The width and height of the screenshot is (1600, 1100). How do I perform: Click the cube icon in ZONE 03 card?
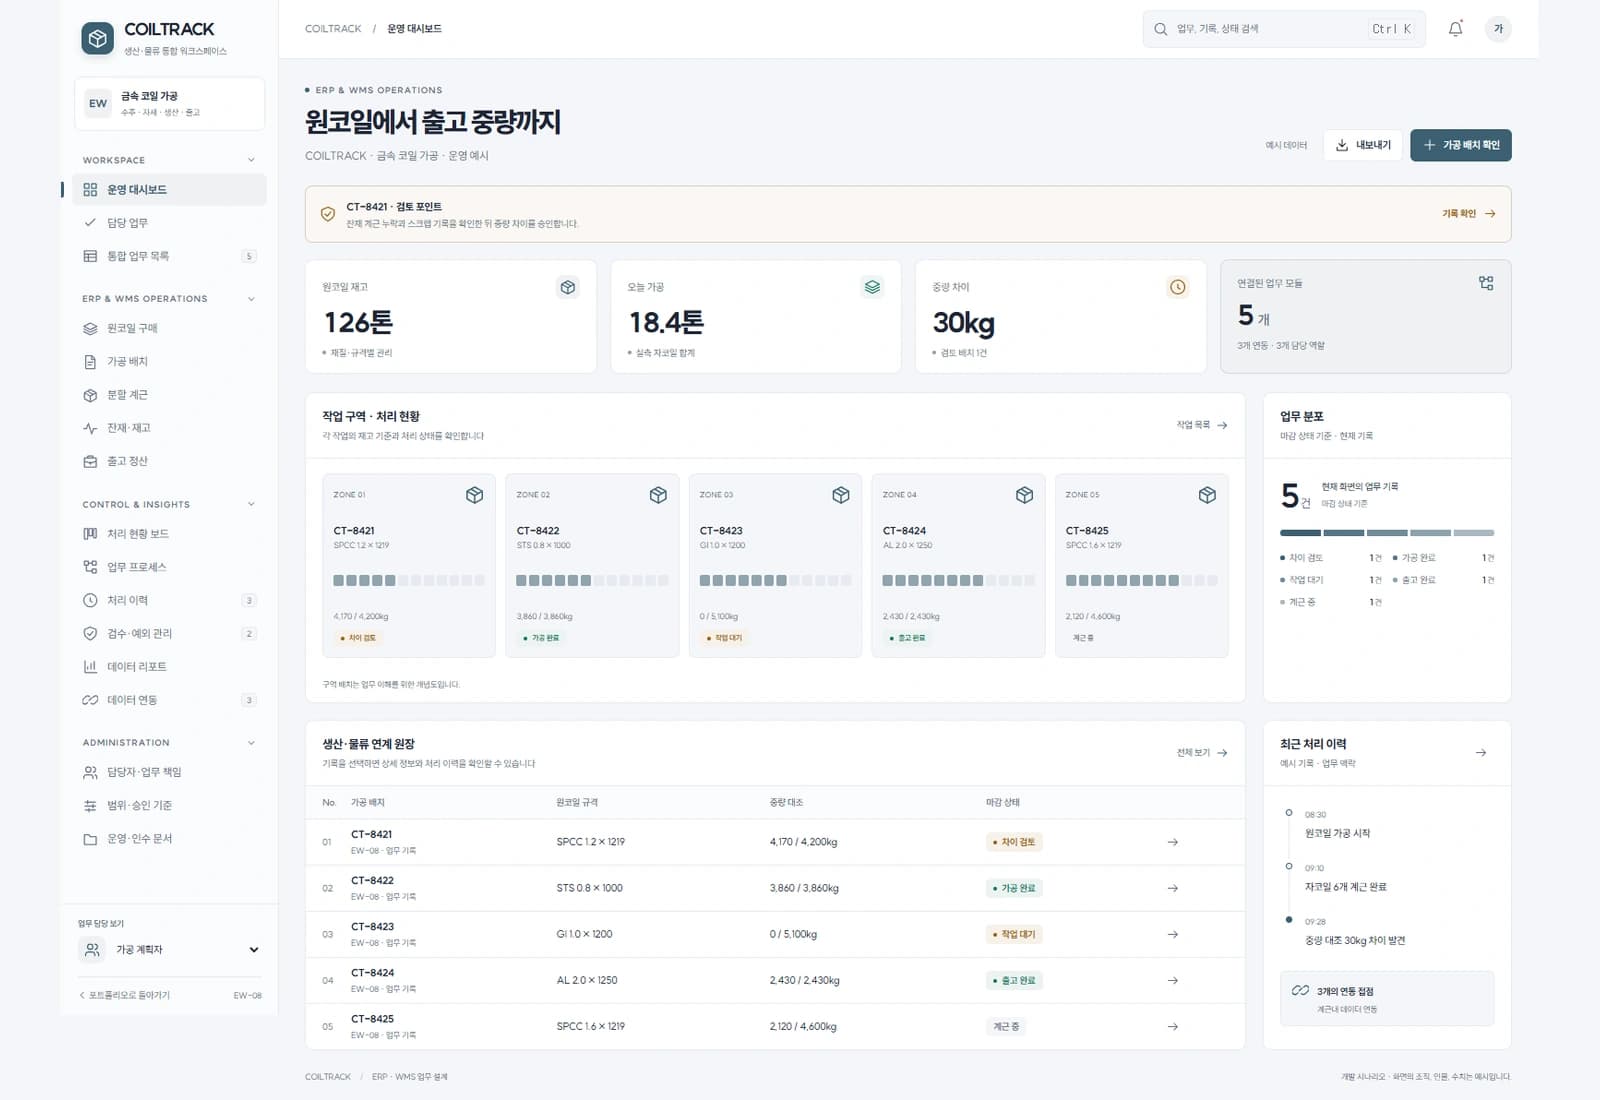click(841, 495)
